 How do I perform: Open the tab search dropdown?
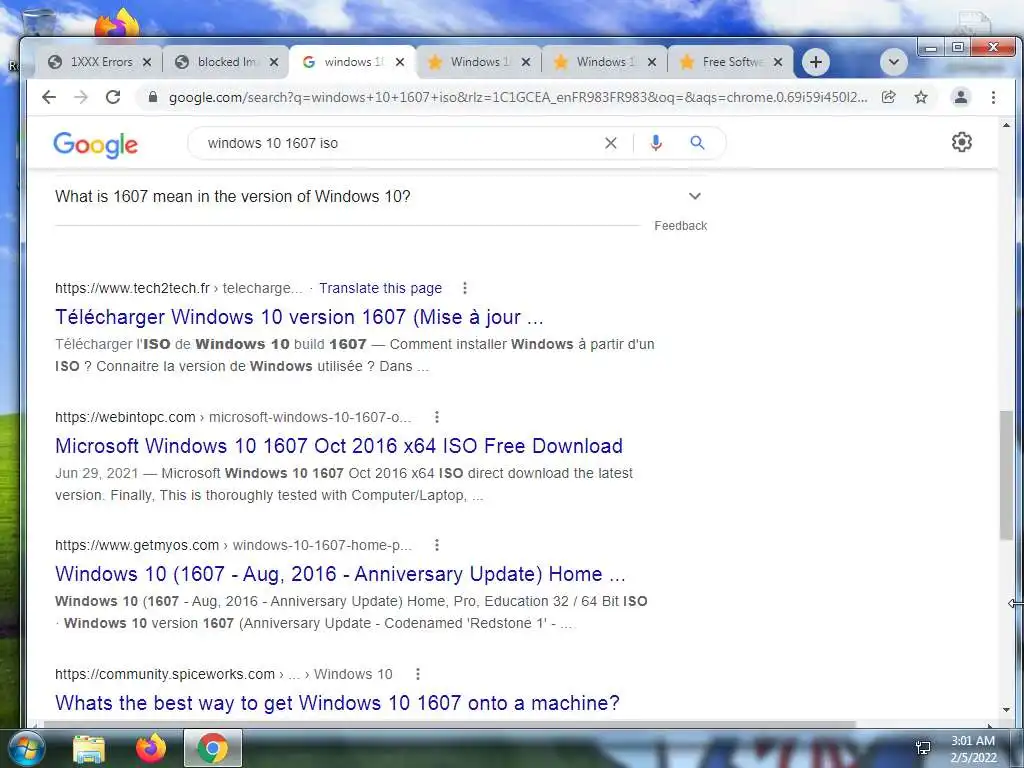(x=893, y=62)
